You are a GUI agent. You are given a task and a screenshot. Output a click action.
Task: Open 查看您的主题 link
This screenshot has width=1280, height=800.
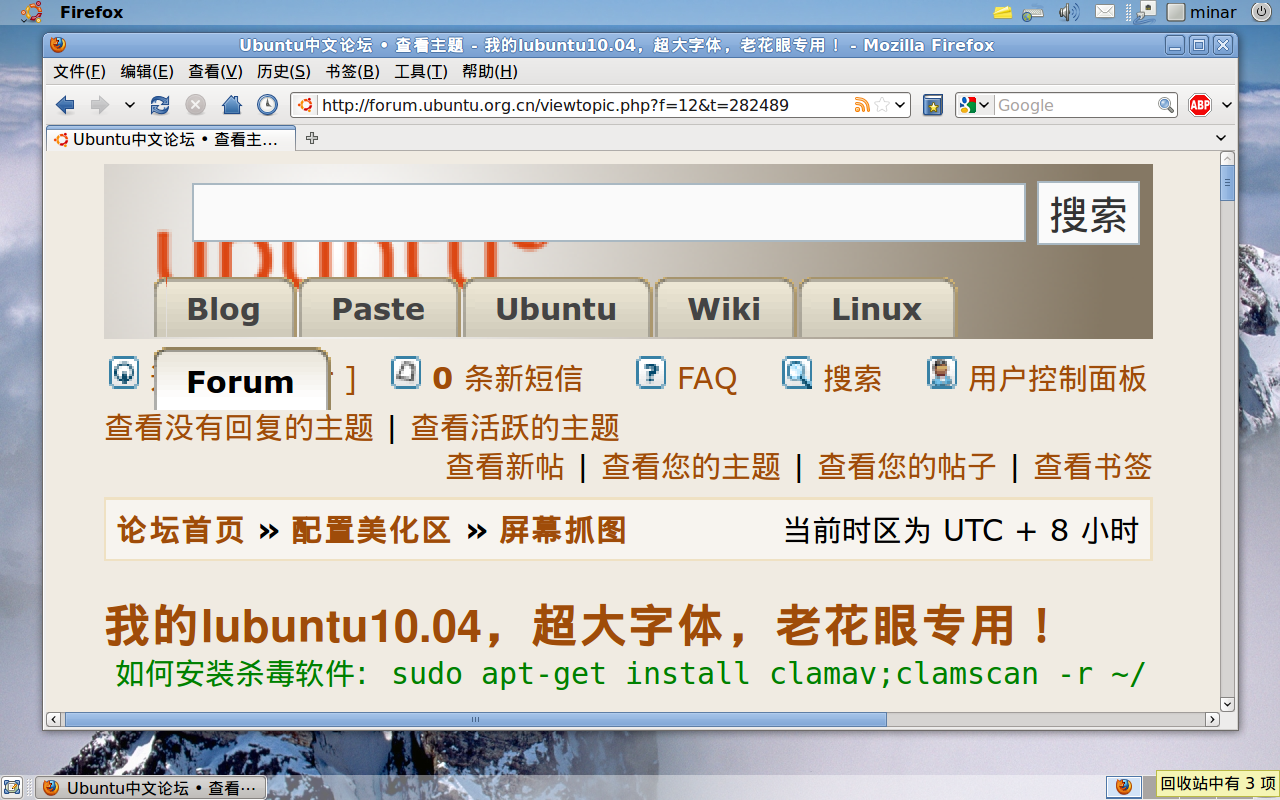[x=691, y=466]
